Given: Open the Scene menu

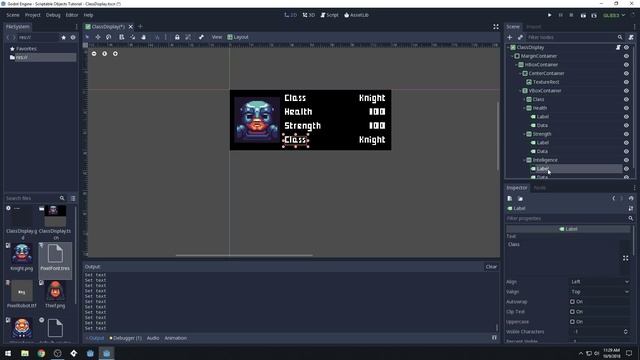Looking at the screenshot, I should [13, 15].
